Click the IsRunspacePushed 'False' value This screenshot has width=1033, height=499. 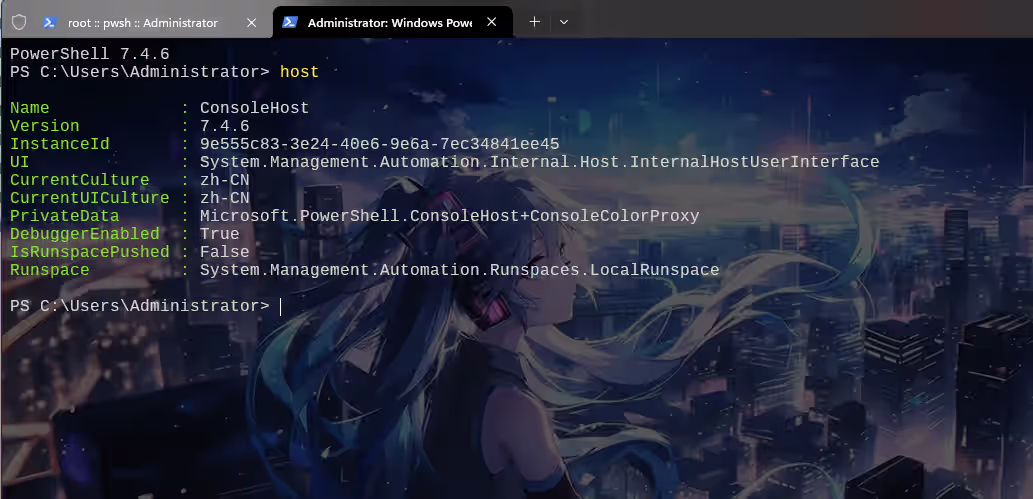coord(224,252)
